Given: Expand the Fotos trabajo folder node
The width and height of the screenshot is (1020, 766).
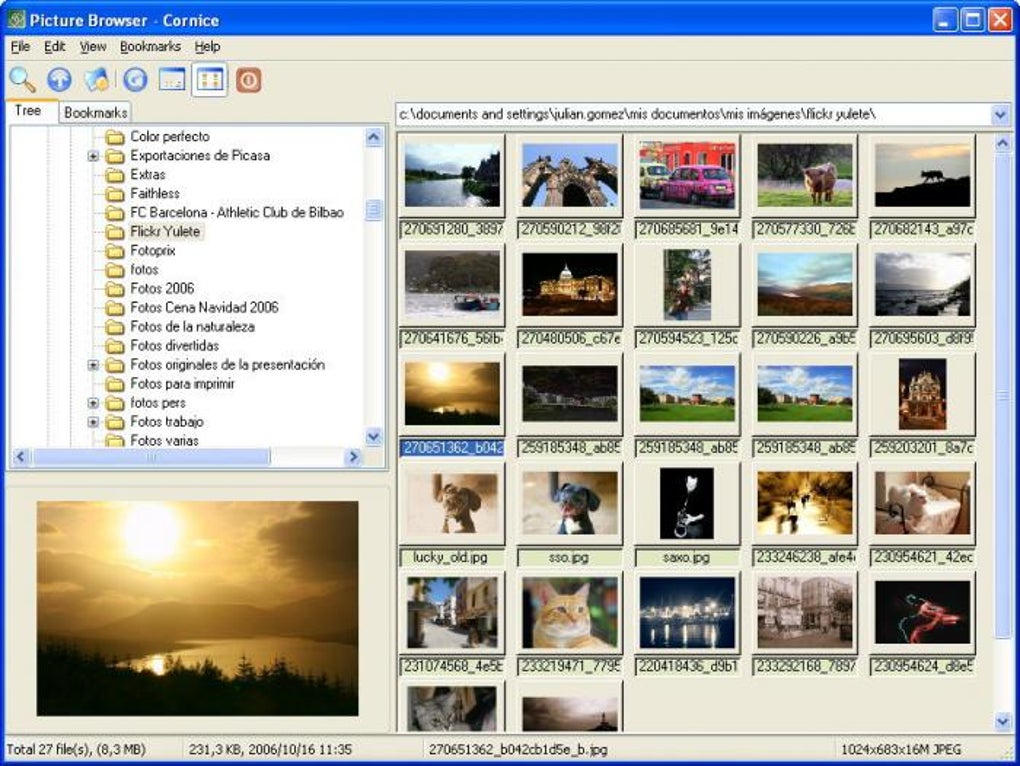Looking at the screenshot, I should (x=93, y=422).
